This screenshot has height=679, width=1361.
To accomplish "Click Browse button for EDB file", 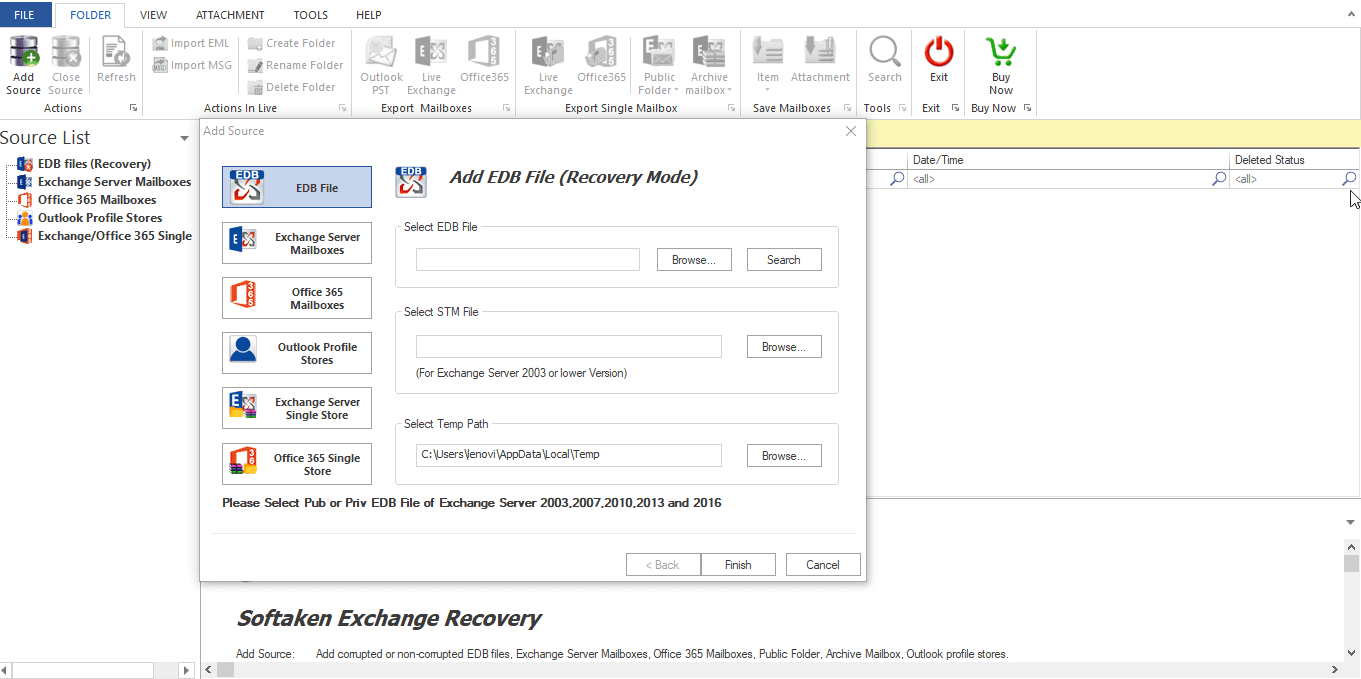I will tap(693, 260).
